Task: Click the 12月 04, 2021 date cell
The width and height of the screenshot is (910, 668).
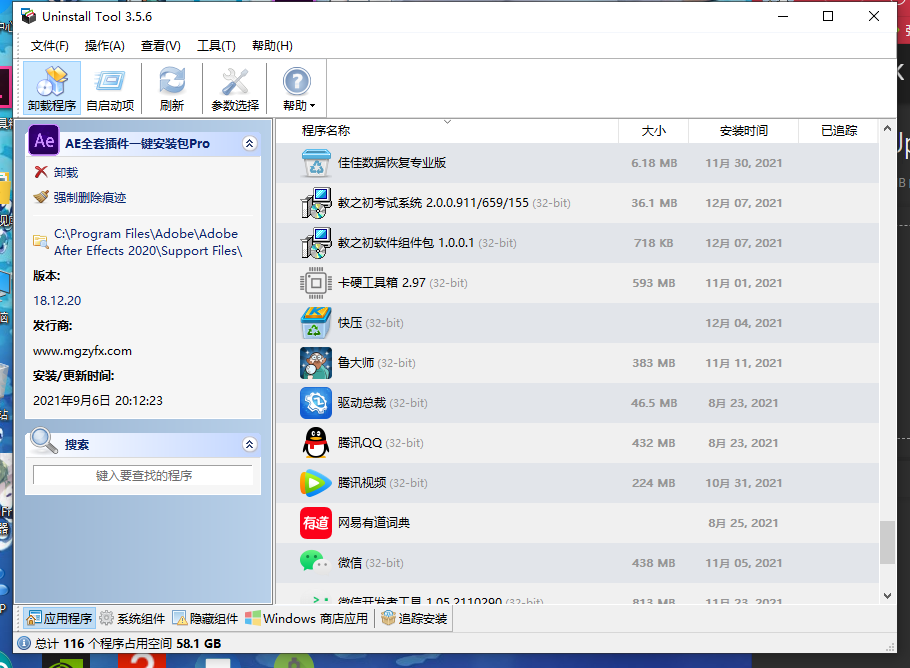Action: (743, 323)
